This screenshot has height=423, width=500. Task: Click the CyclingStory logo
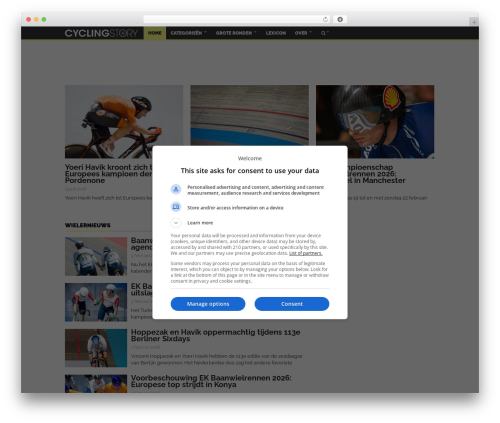point(101,33)
